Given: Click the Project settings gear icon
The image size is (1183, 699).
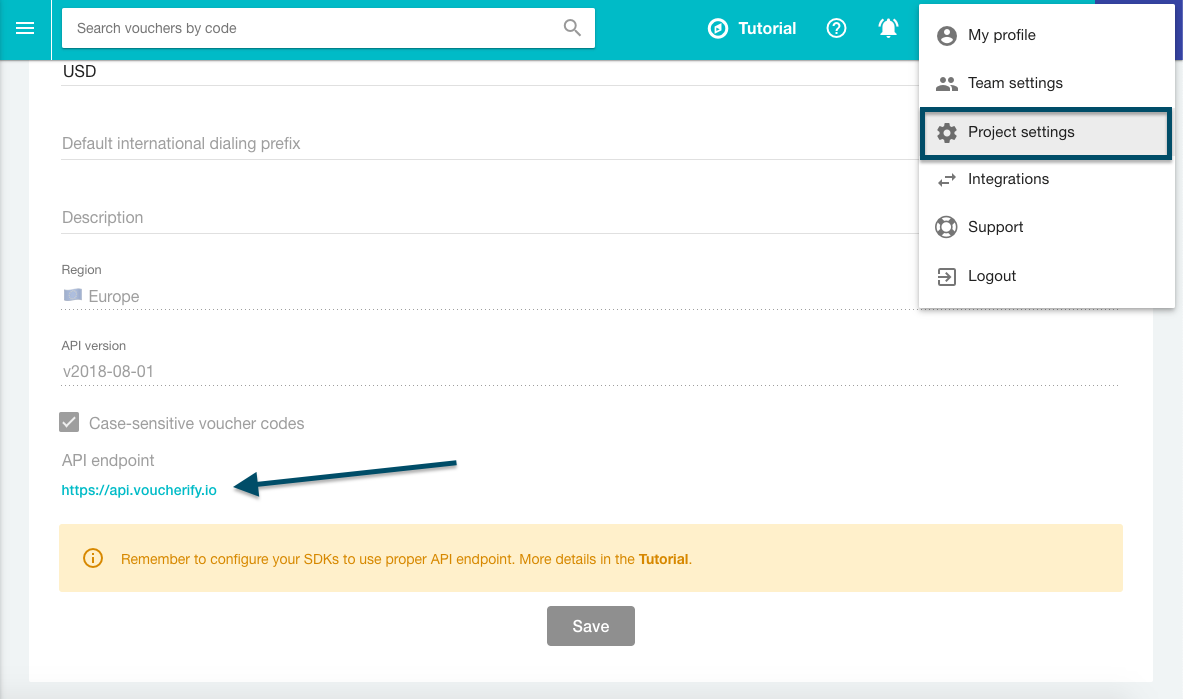Looking at the screenshot, I should (946, 132).
